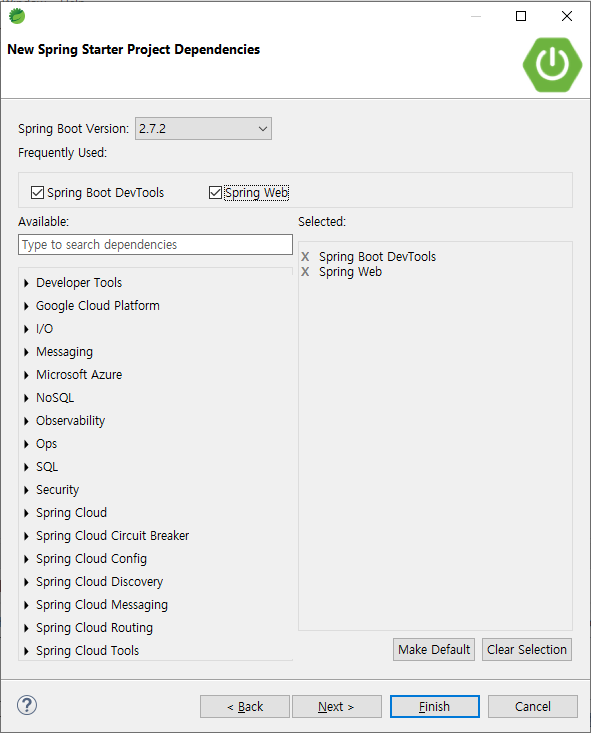Click the Make Default button

pos(434,649)
